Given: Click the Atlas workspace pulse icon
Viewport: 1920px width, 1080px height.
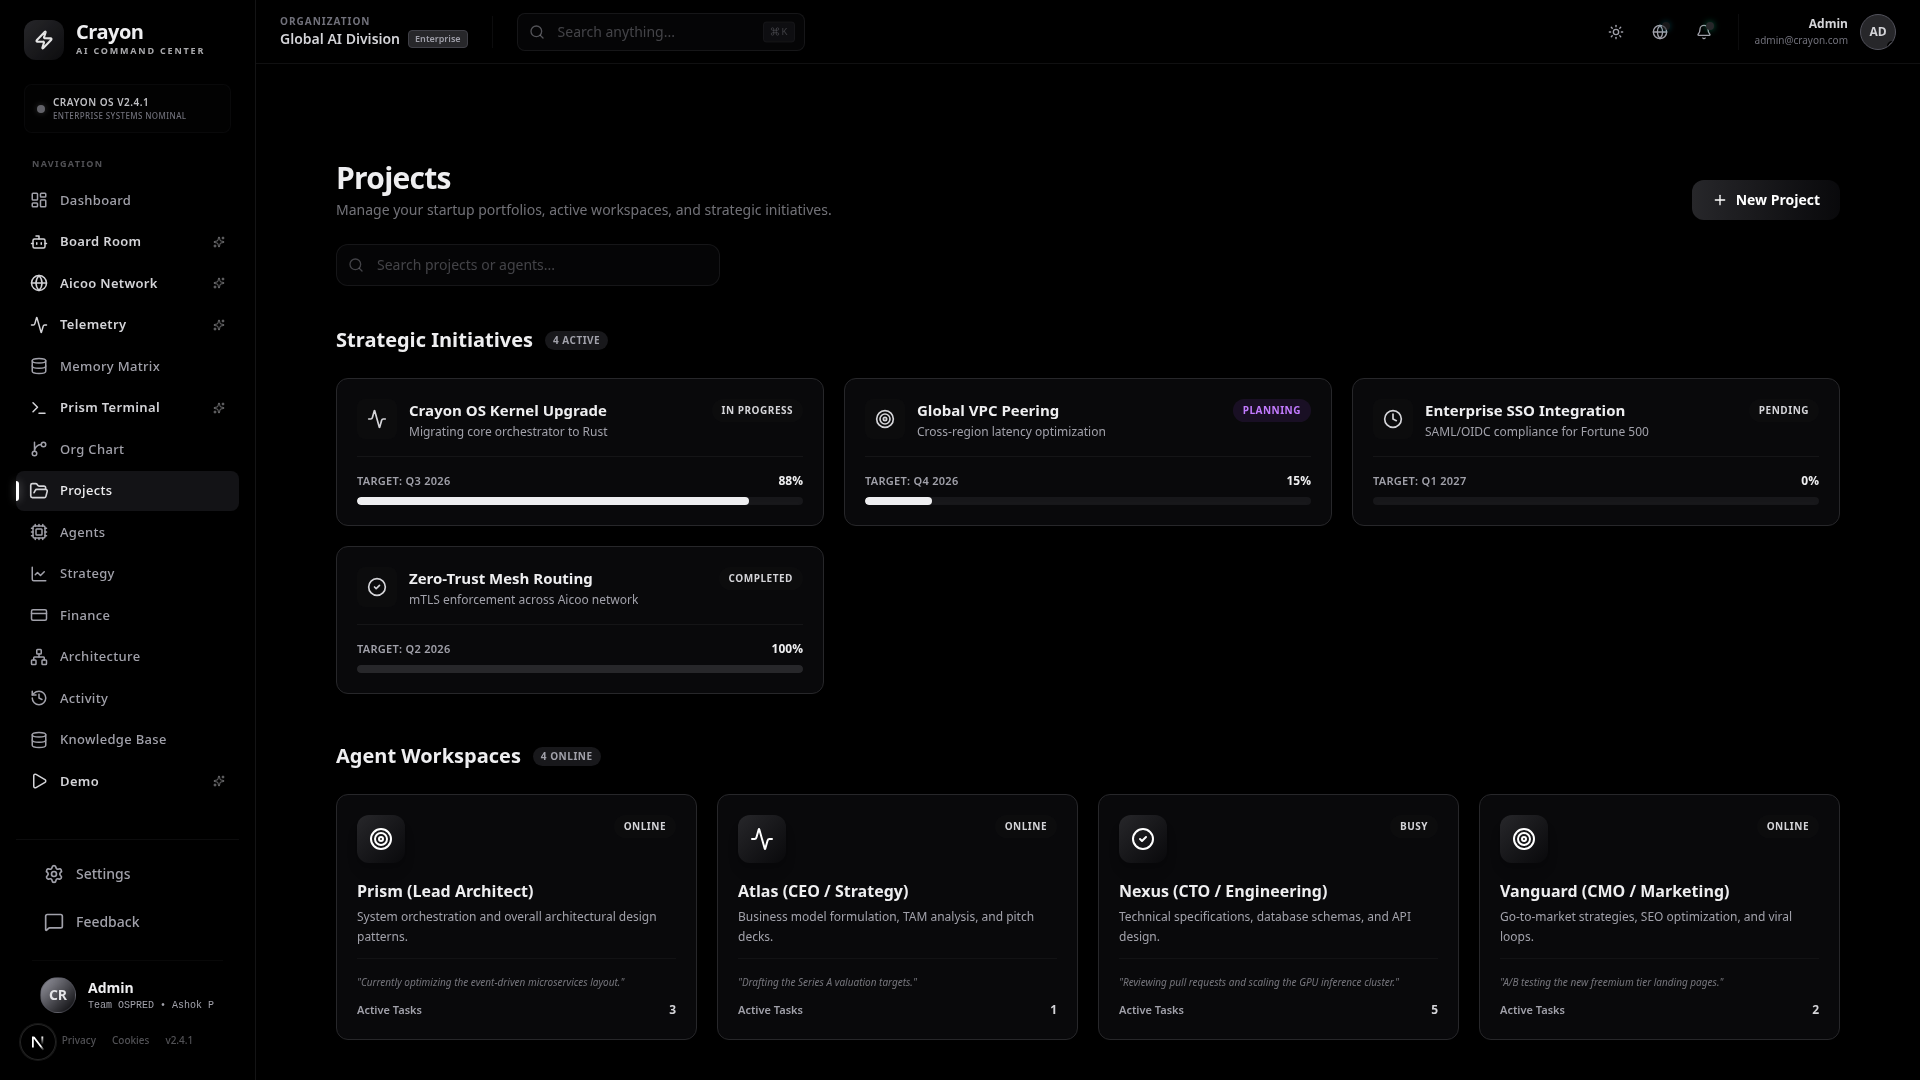Looking at the screenshot, I should click(762, 839).
